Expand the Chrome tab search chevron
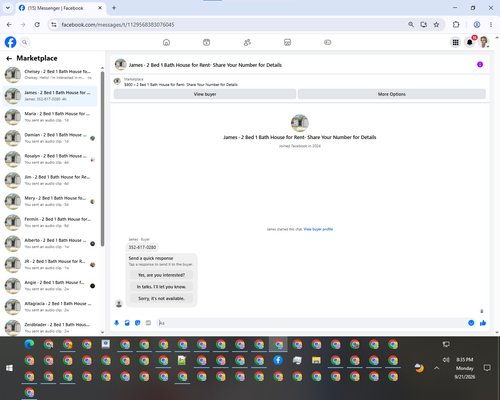The height and width of the screenshot is (400, 500). [x=8, y=8]
